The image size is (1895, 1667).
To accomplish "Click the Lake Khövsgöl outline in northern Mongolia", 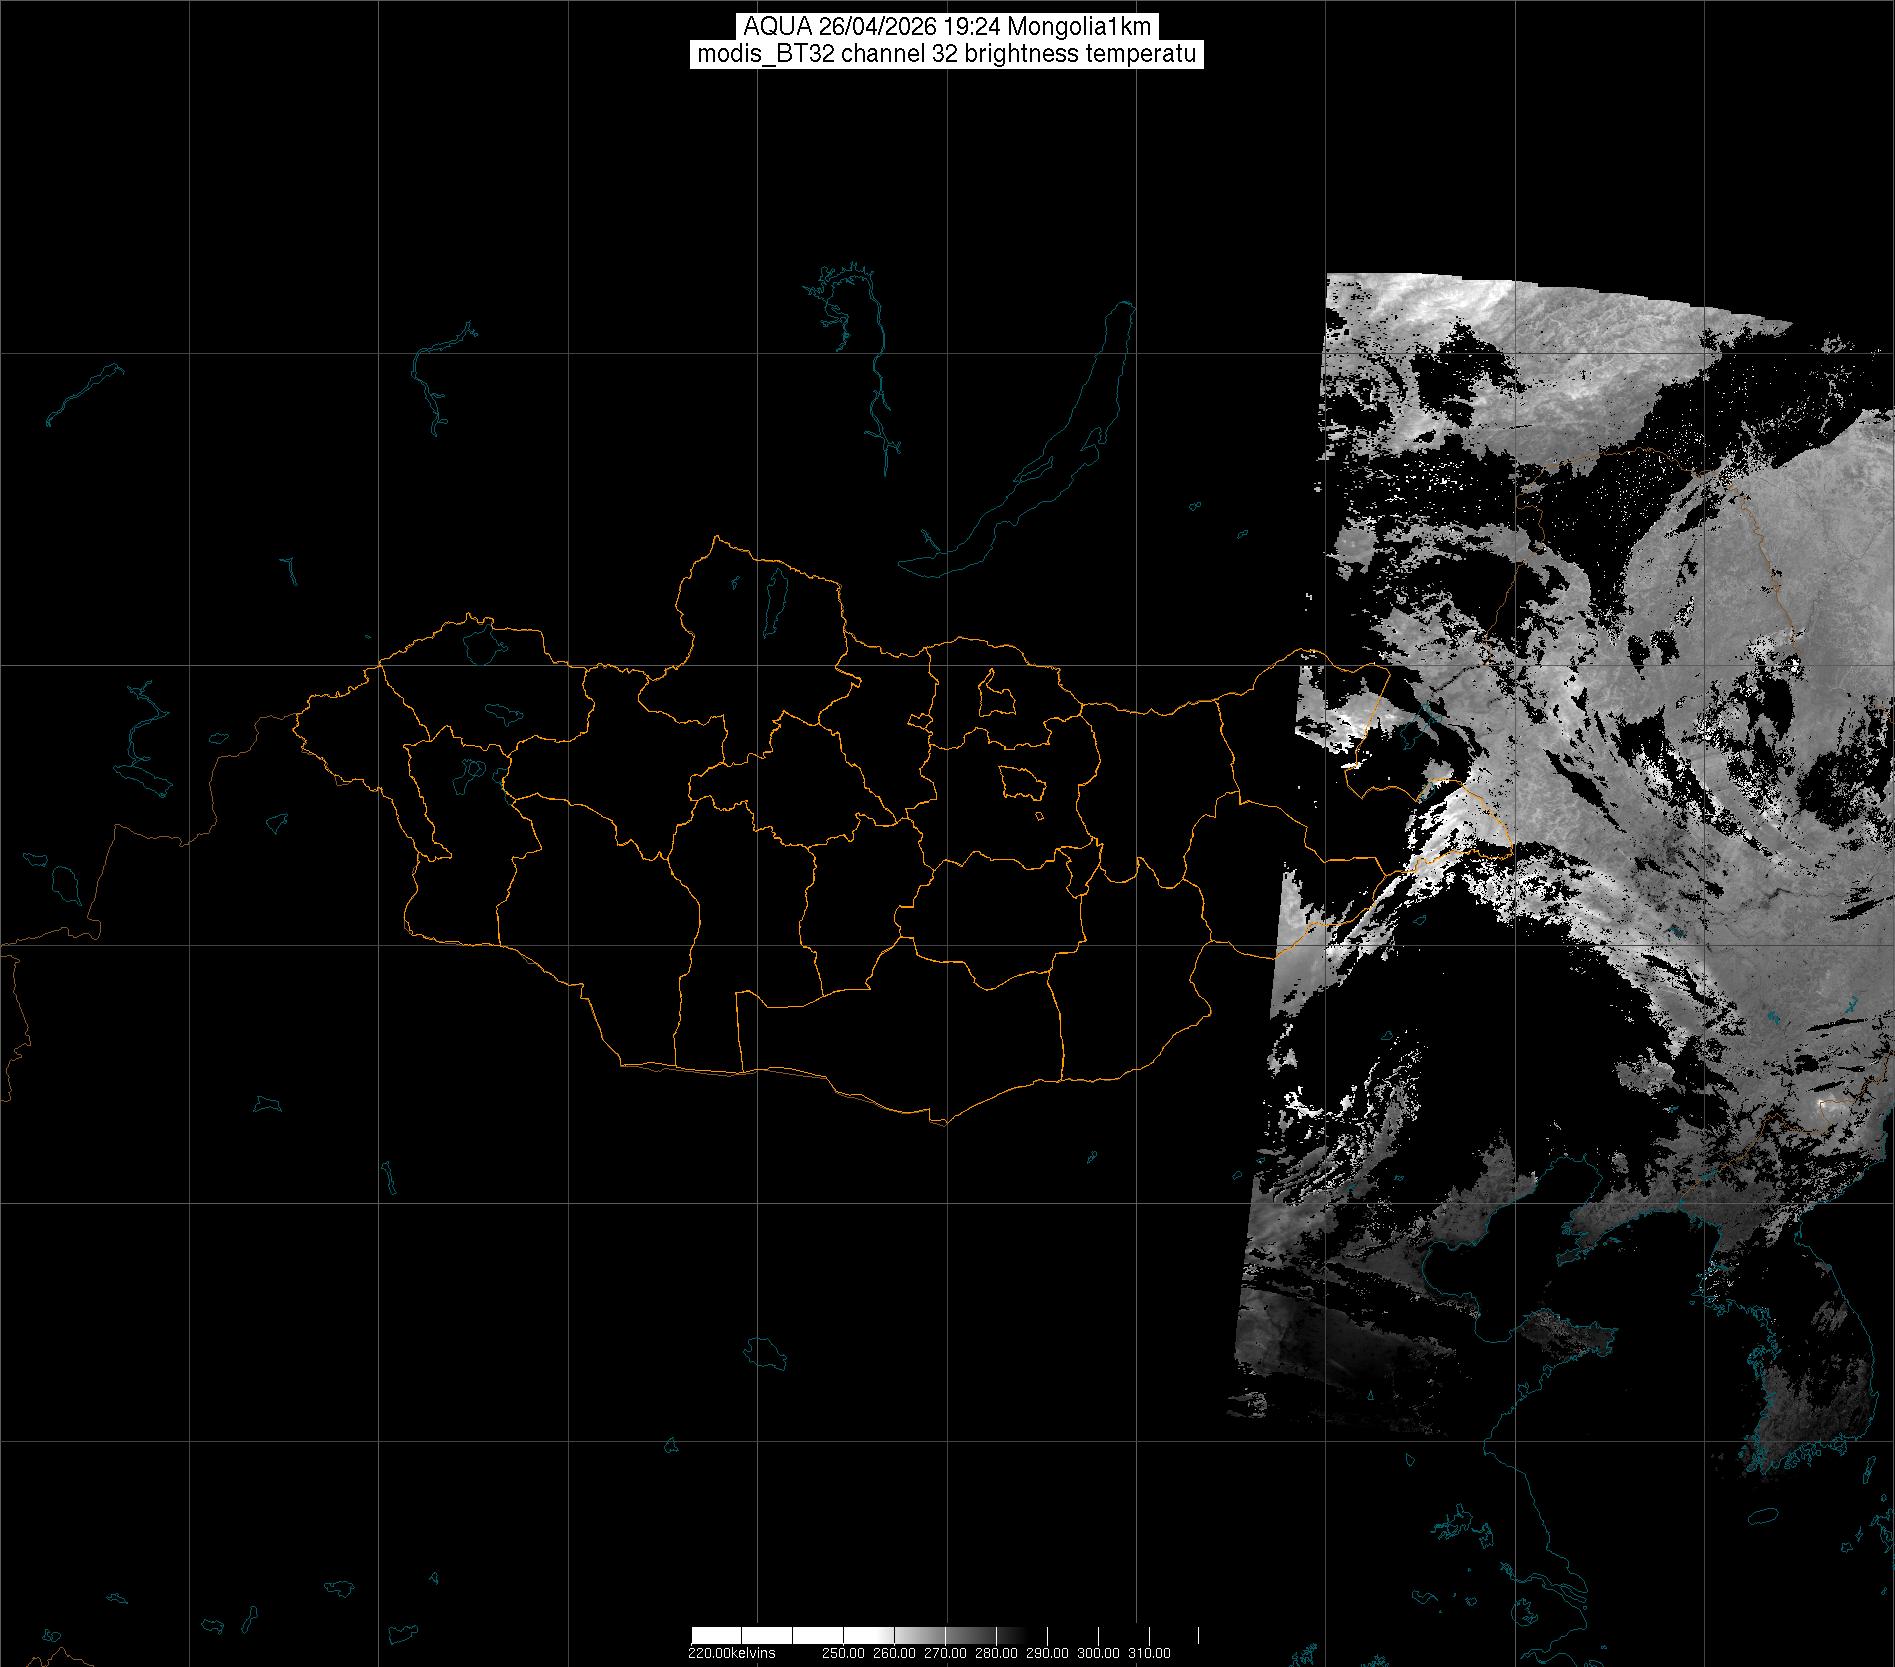I will pos(774,598).
